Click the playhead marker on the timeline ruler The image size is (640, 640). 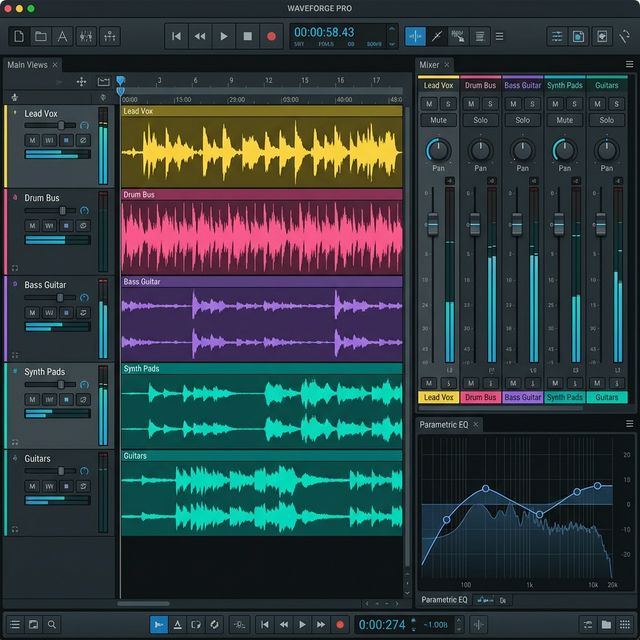click(x=120, y=80)
